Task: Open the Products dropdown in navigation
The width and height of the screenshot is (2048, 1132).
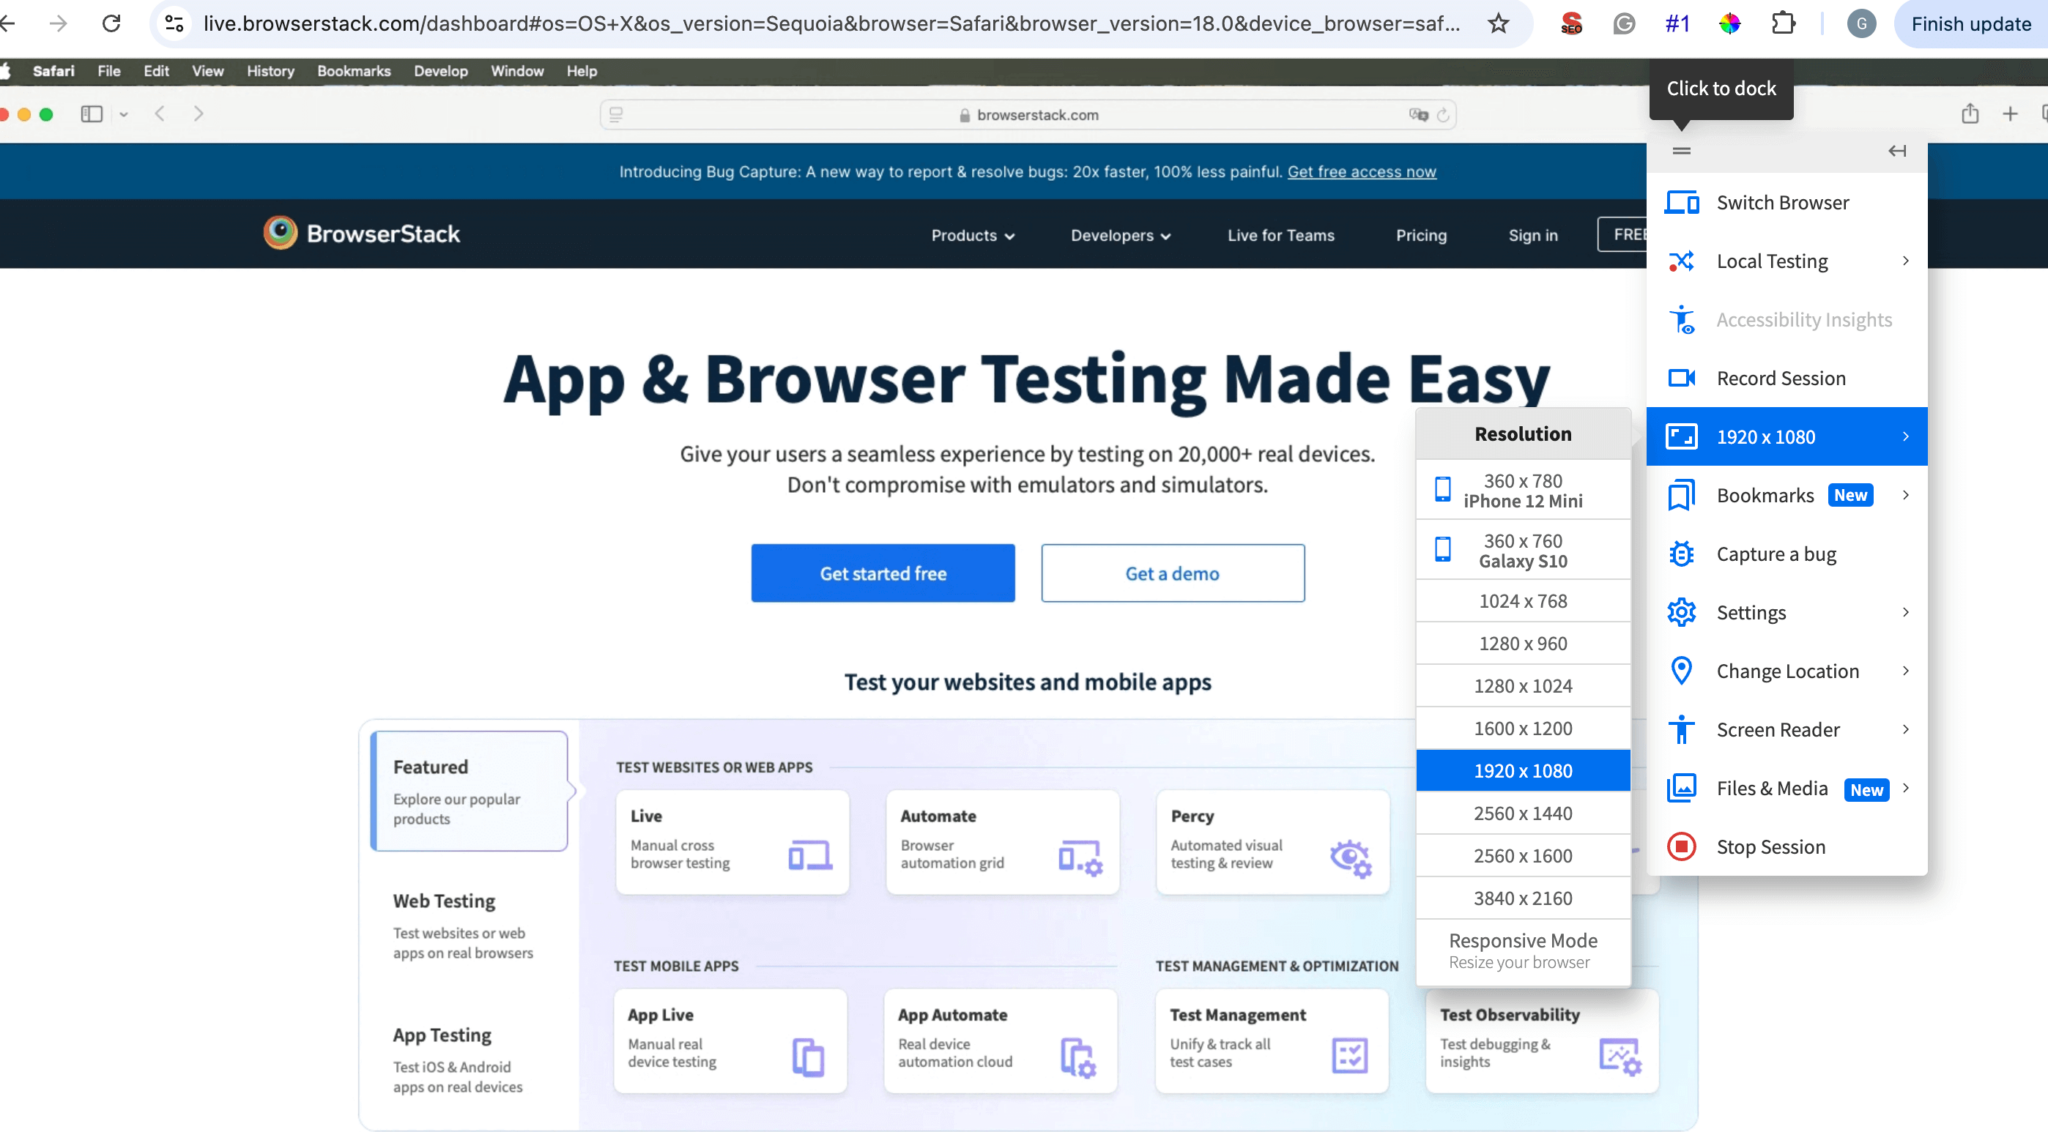Action: pyautogui.click(x=972, y=236)
